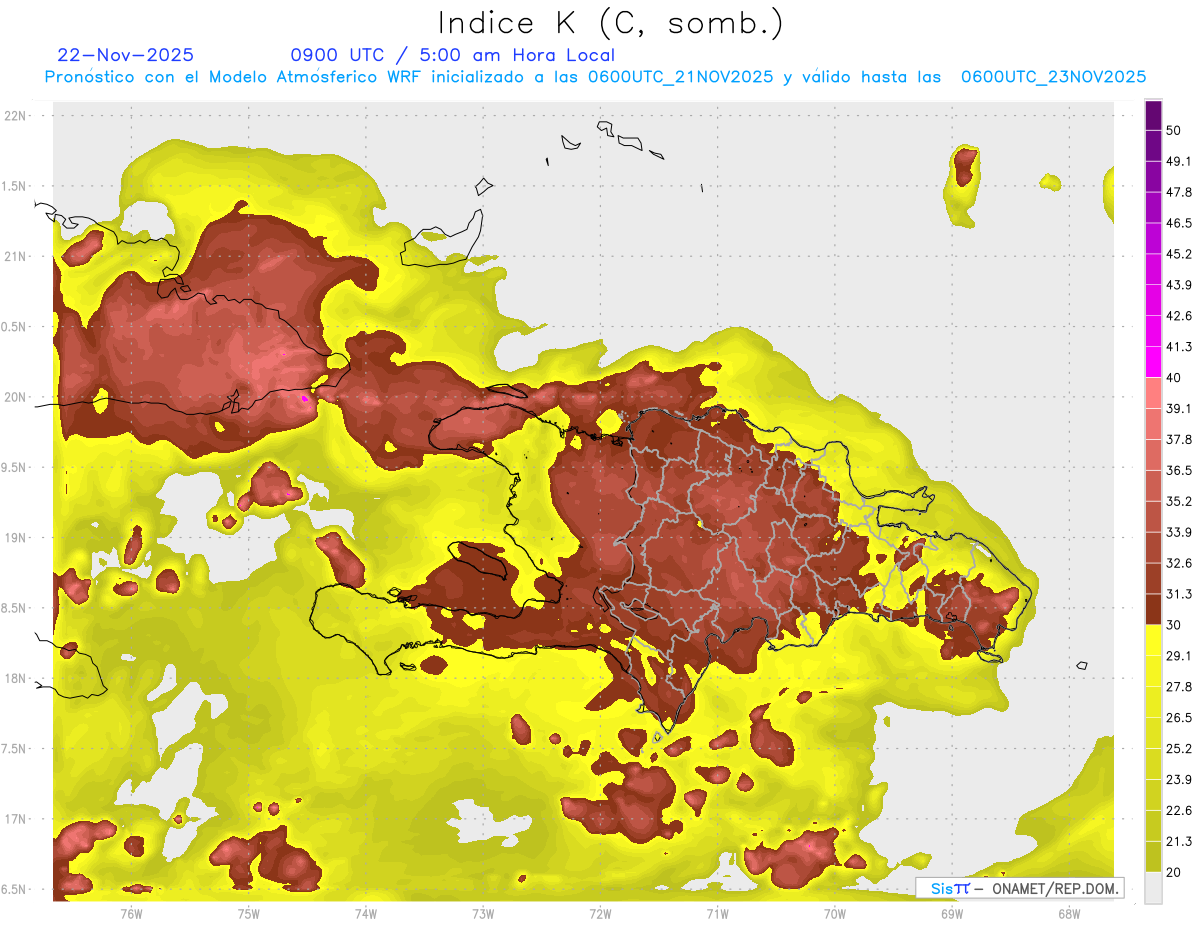Click the colorbar label "42.6"
The width and height of the screenshot is (1200, 927).
(1178, 316)
